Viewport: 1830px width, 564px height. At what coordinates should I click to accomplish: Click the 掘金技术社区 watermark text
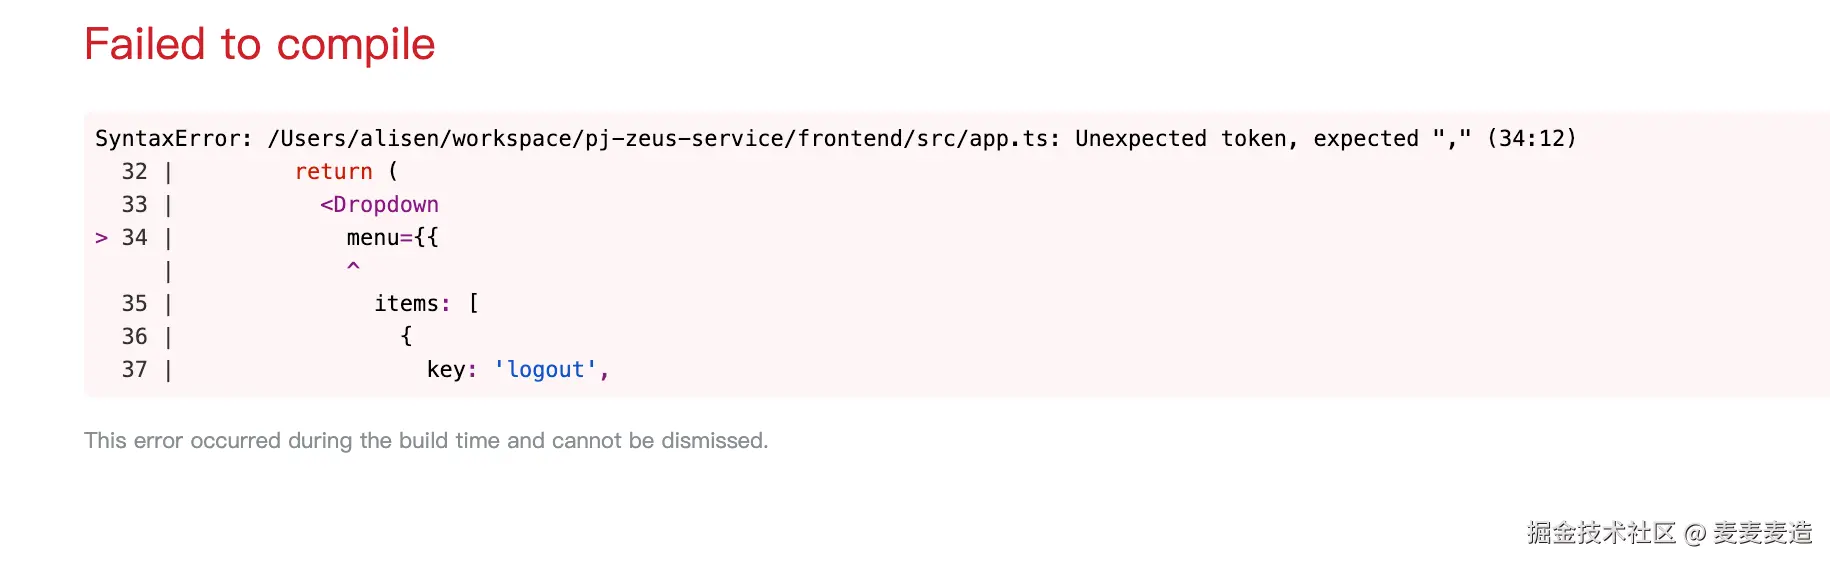(1600, 533)
